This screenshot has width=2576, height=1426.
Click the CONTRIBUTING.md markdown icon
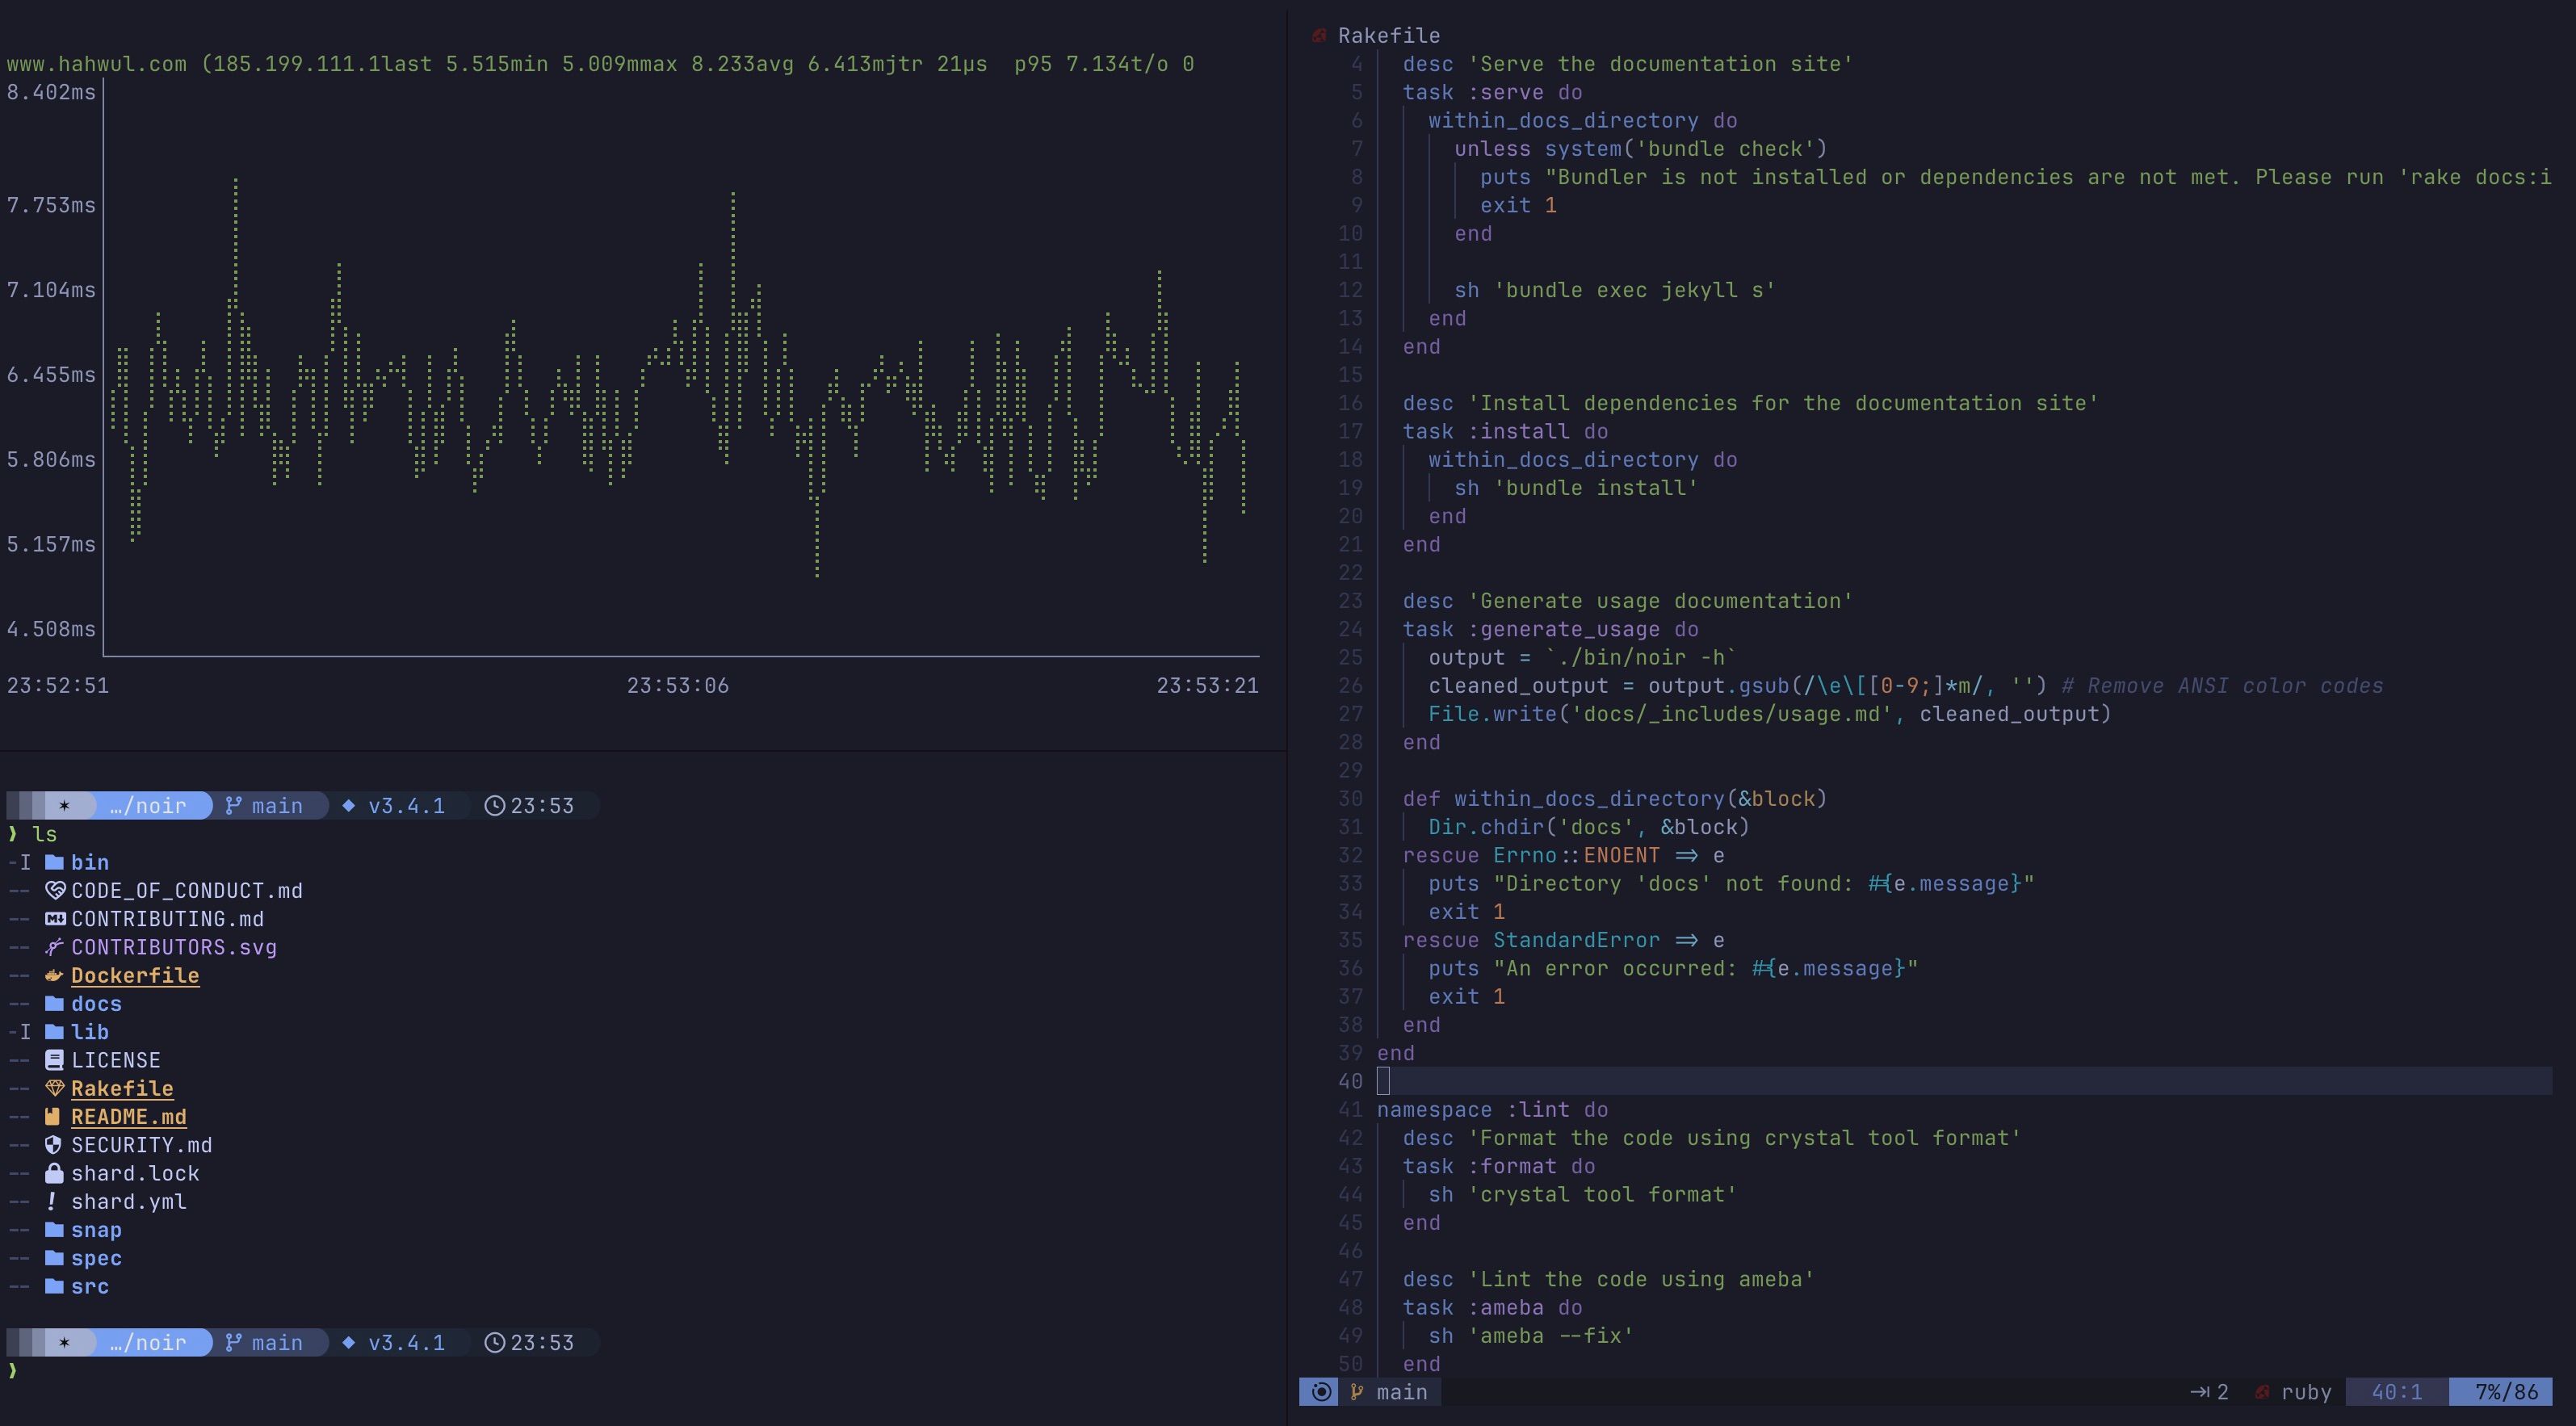point(54,918)
